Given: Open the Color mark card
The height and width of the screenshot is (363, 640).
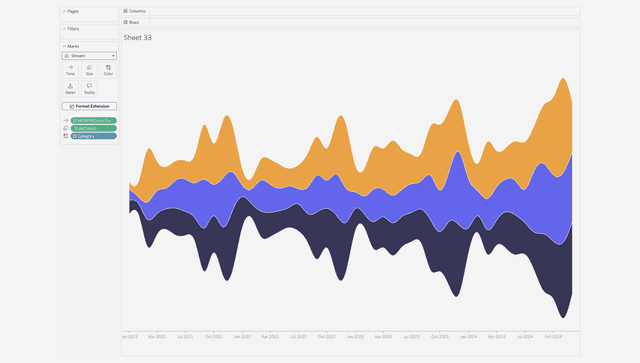Looking at the screenshot, I should pos(108,70).
